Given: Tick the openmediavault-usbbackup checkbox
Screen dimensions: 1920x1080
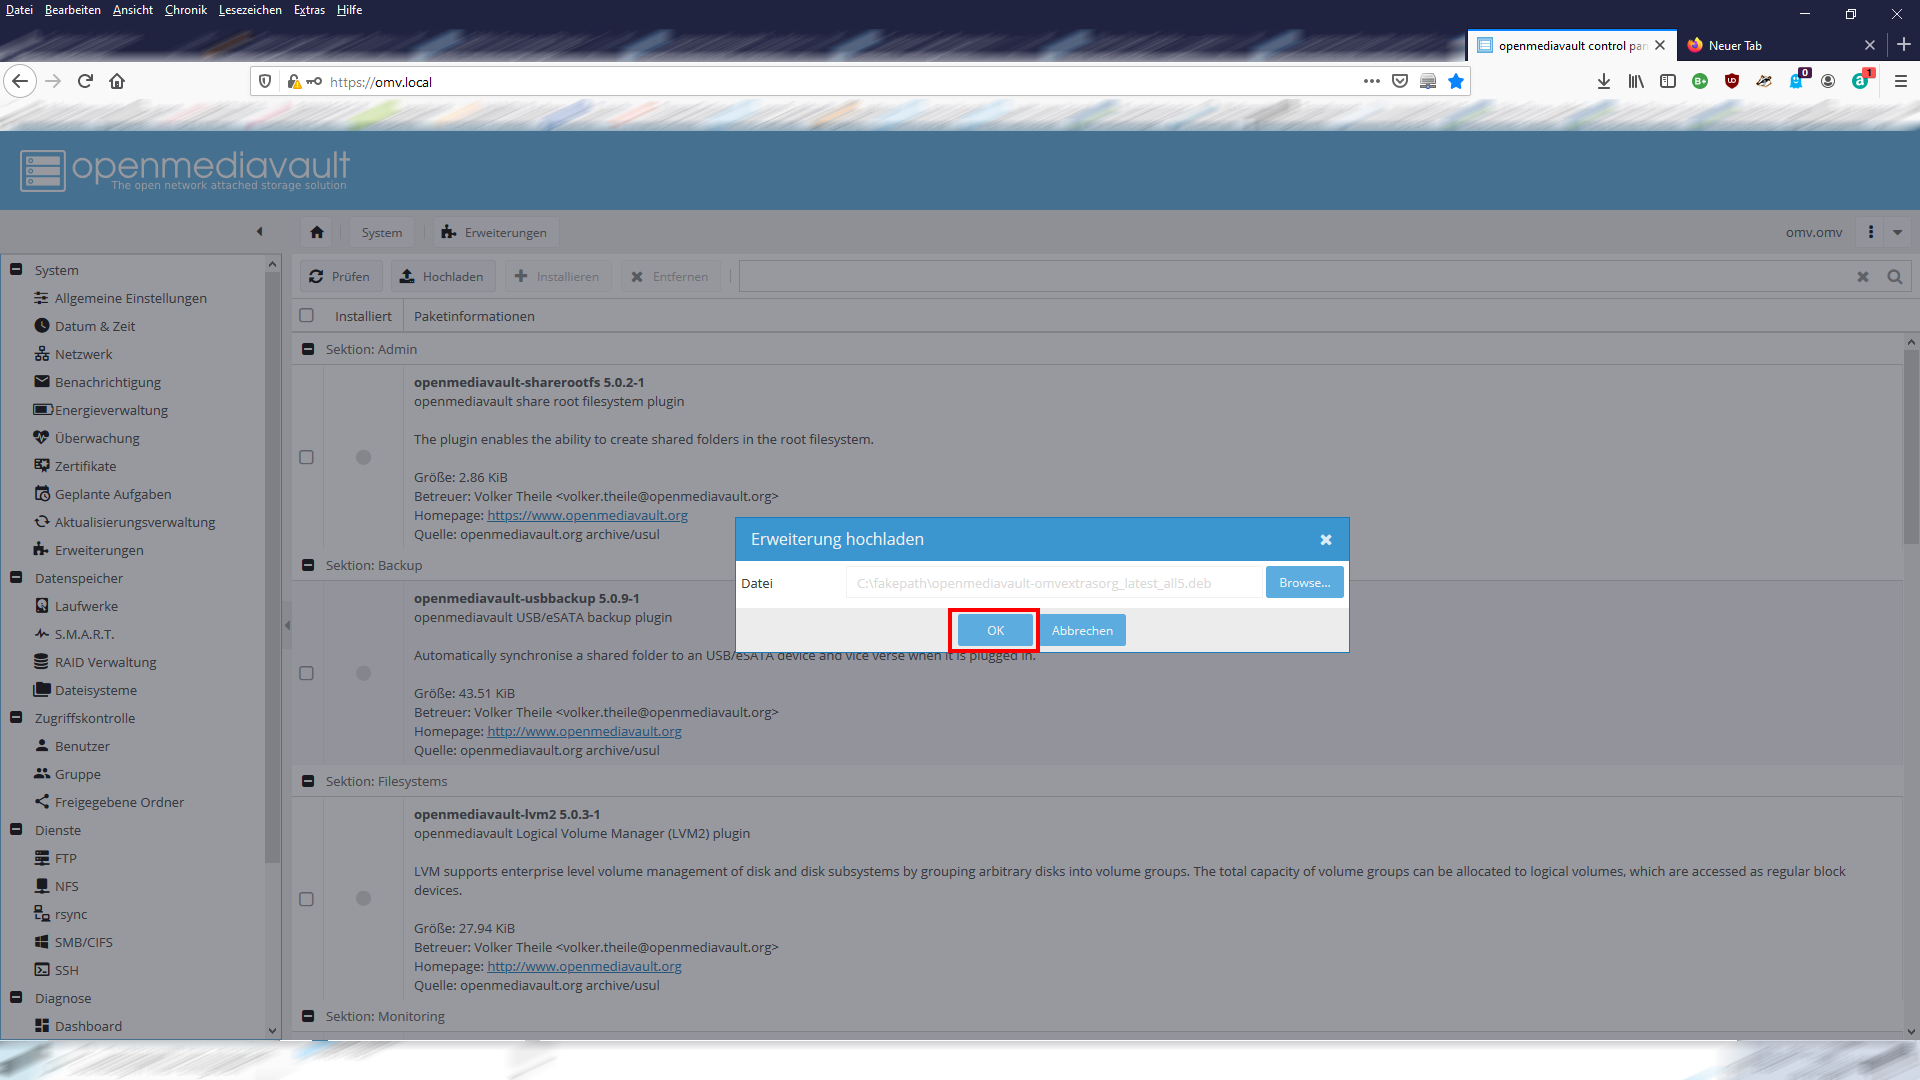Looking at the screenshot, I should point(307,673).
